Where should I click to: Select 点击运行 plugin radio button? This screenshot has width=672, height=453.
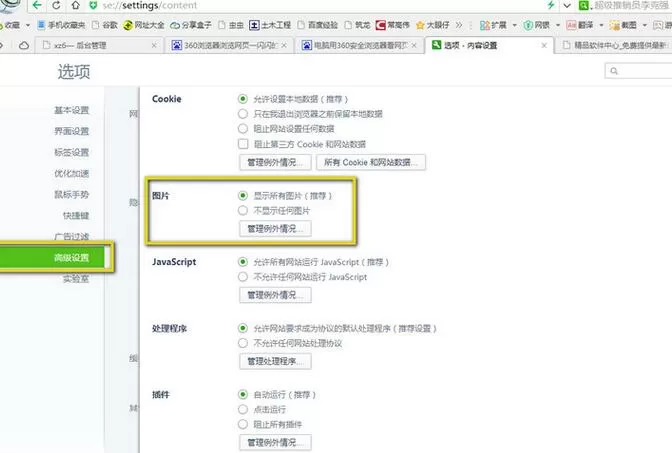(243, 409)
